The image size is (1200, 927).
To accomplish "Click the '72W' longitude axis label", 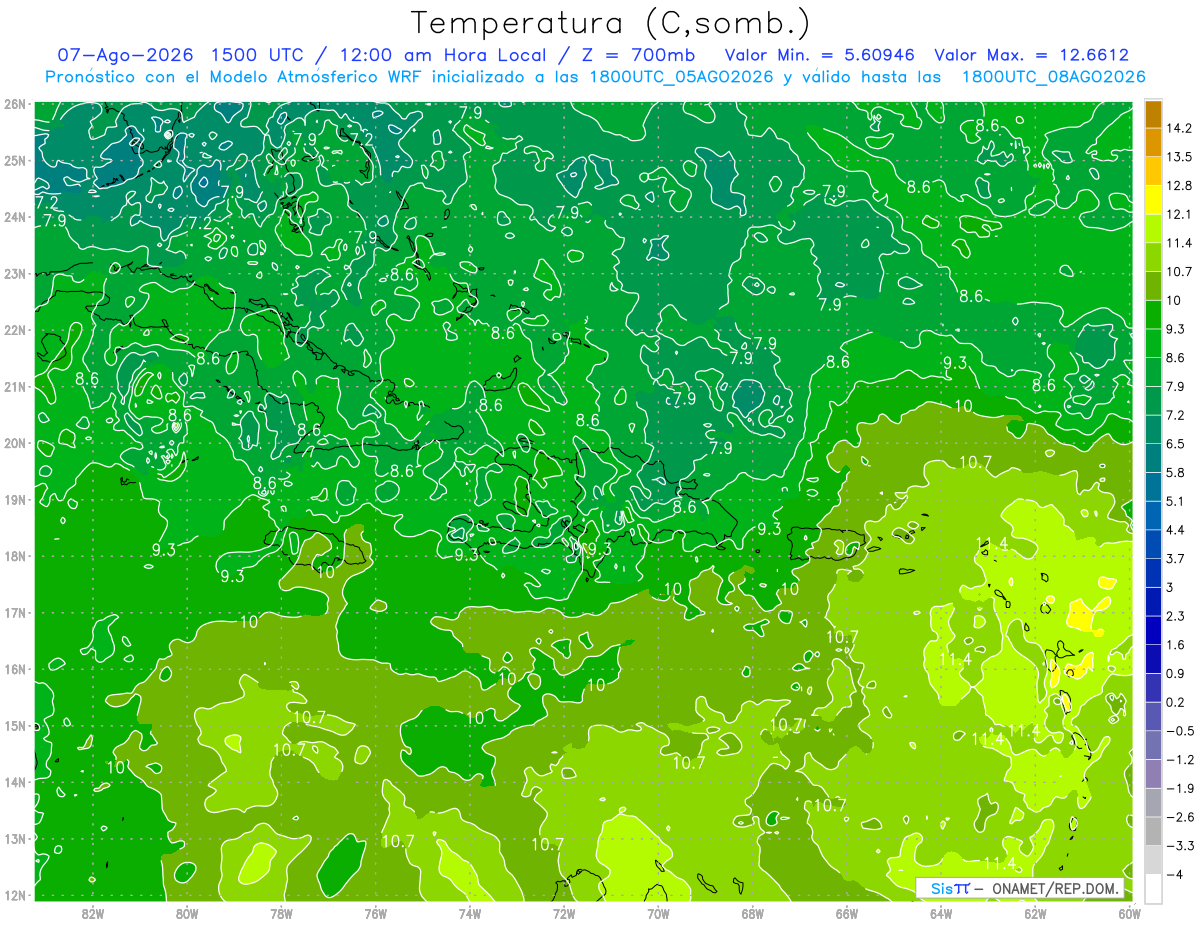I will pyautogui.click(x=564, y=913).
